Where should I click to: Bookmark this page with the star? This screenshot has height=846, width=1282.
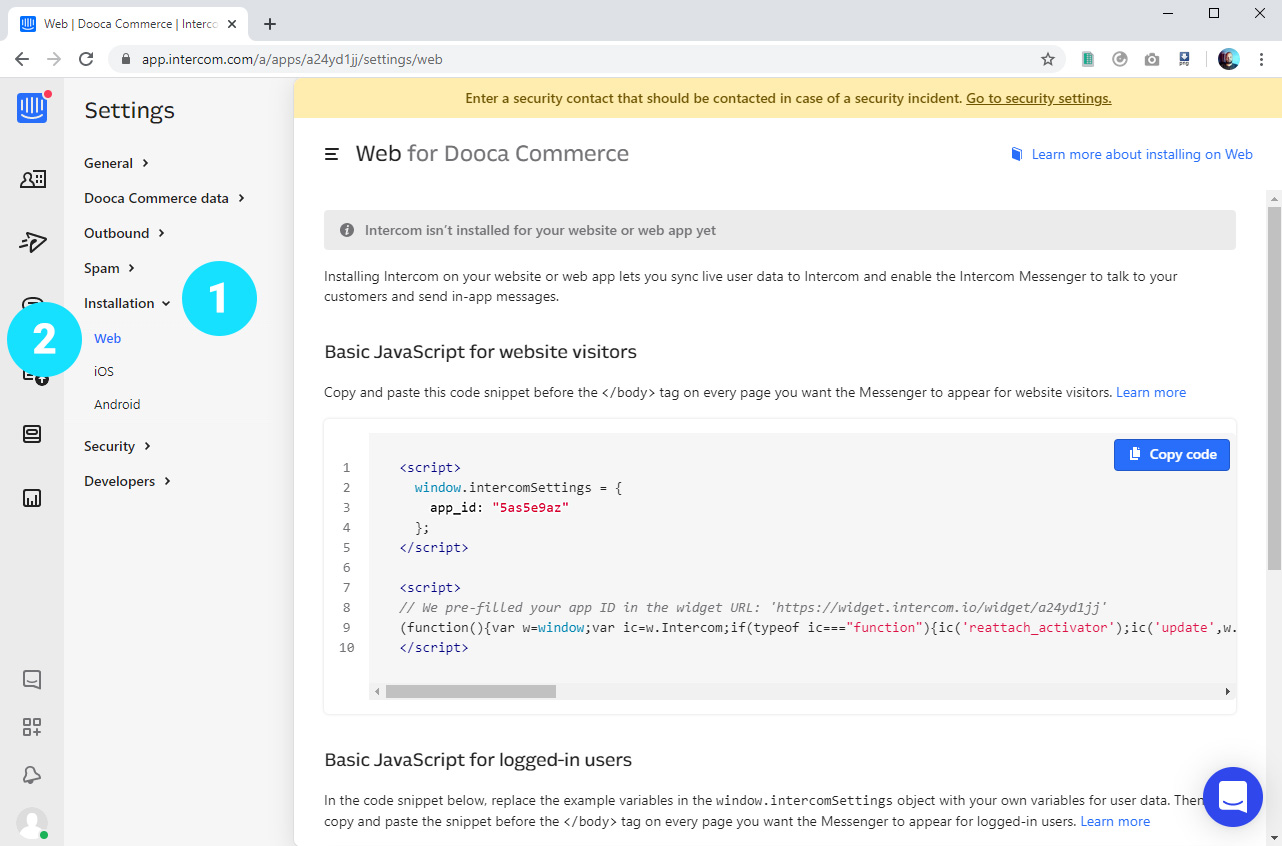(1048, 59)
